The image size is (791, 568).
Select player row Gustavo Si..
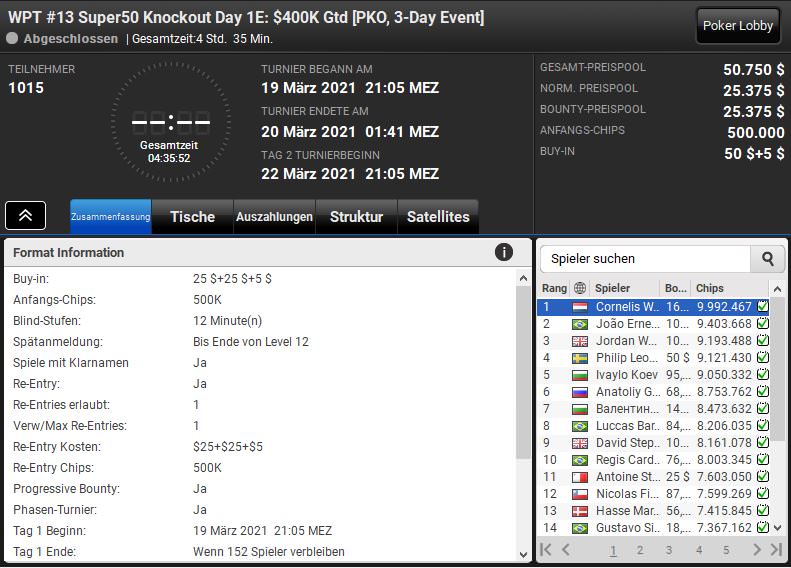(653, 528)
